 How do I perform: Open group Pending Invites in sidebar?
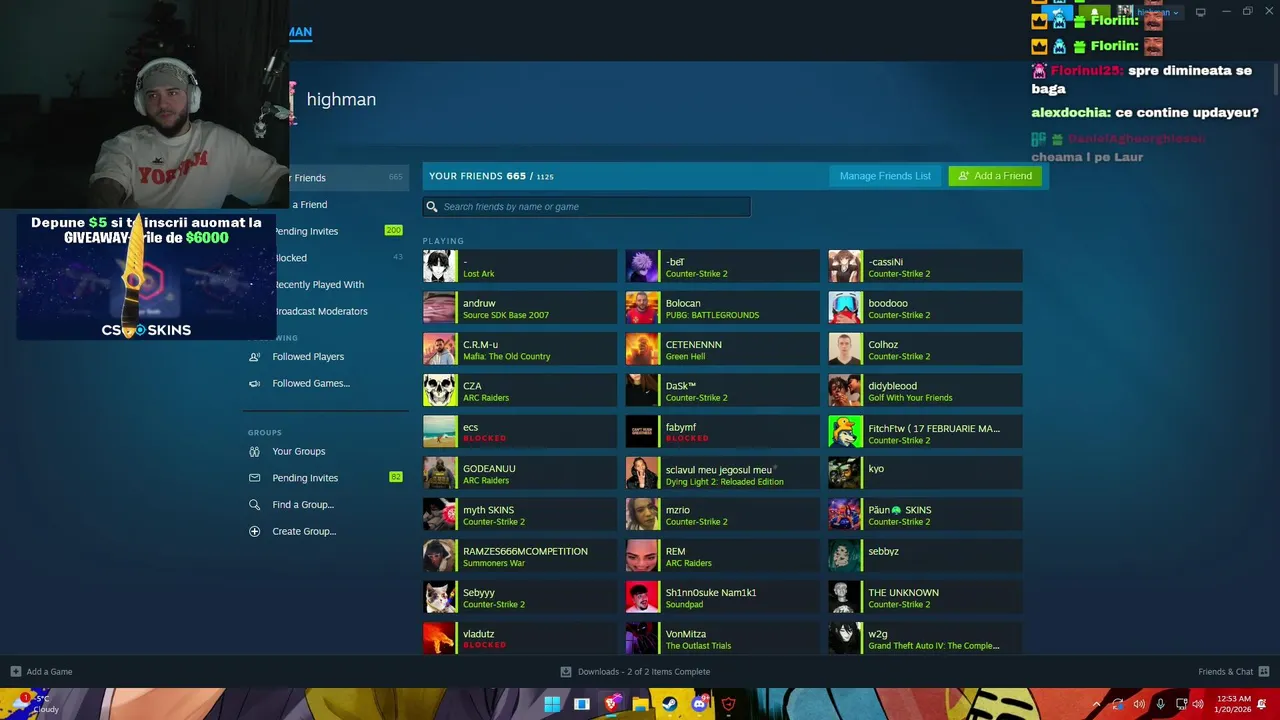(305, 478)
